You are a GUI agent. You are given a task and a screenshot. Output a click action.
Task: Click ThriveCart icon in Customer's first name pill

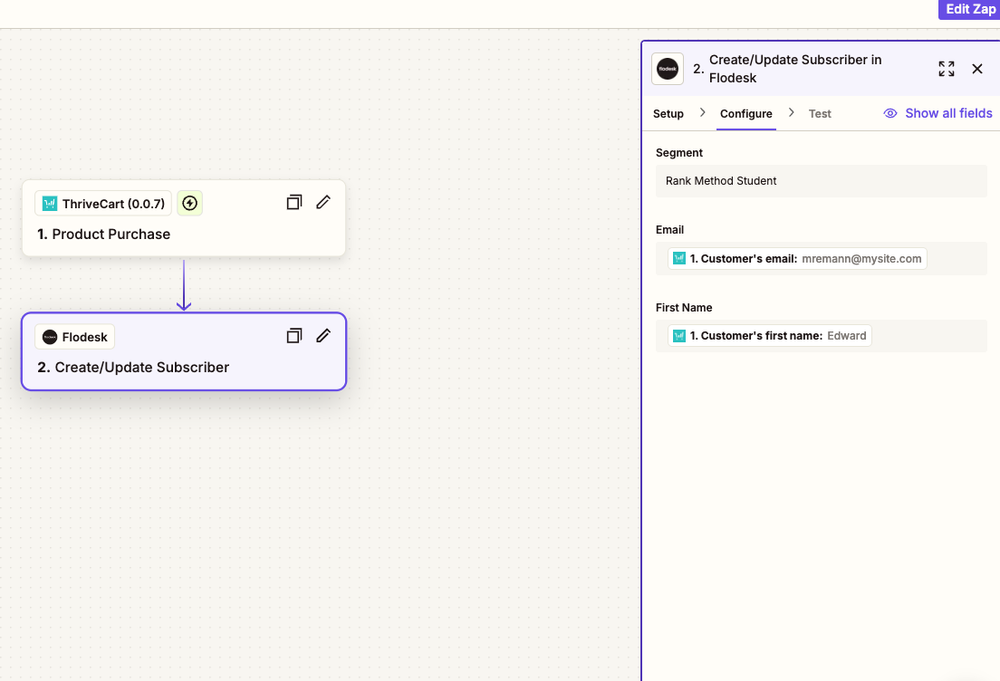(x=679, y=335)
